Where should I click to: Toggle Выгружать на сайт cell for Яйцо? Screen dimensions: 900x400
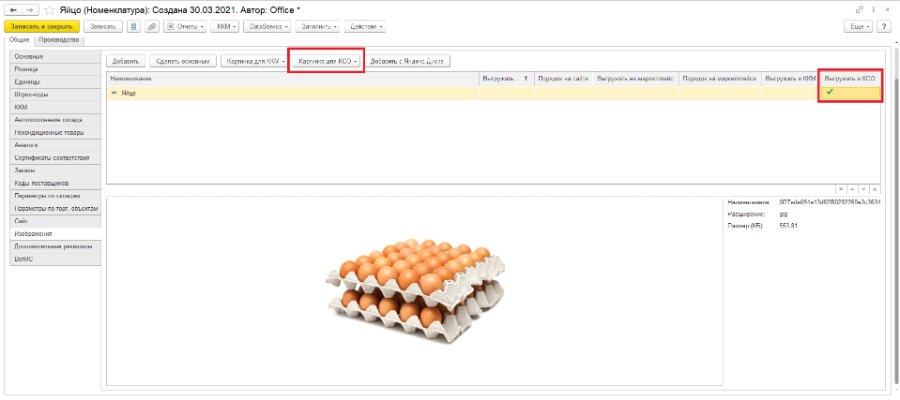click(x=506, y=93)
